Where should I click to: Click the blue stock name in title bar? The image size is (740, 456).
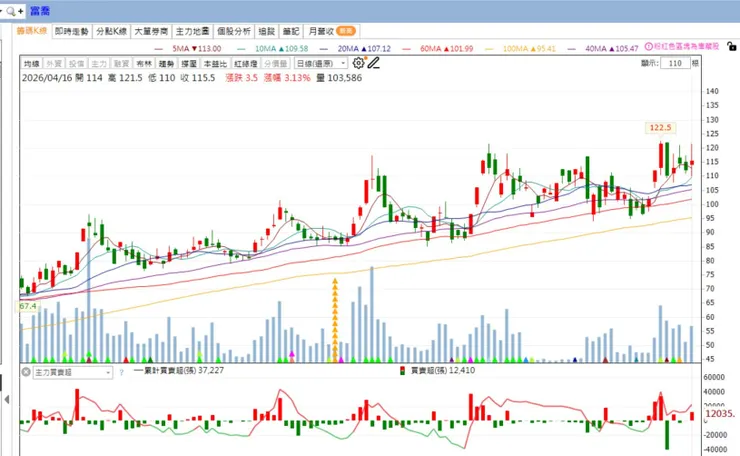40,11
